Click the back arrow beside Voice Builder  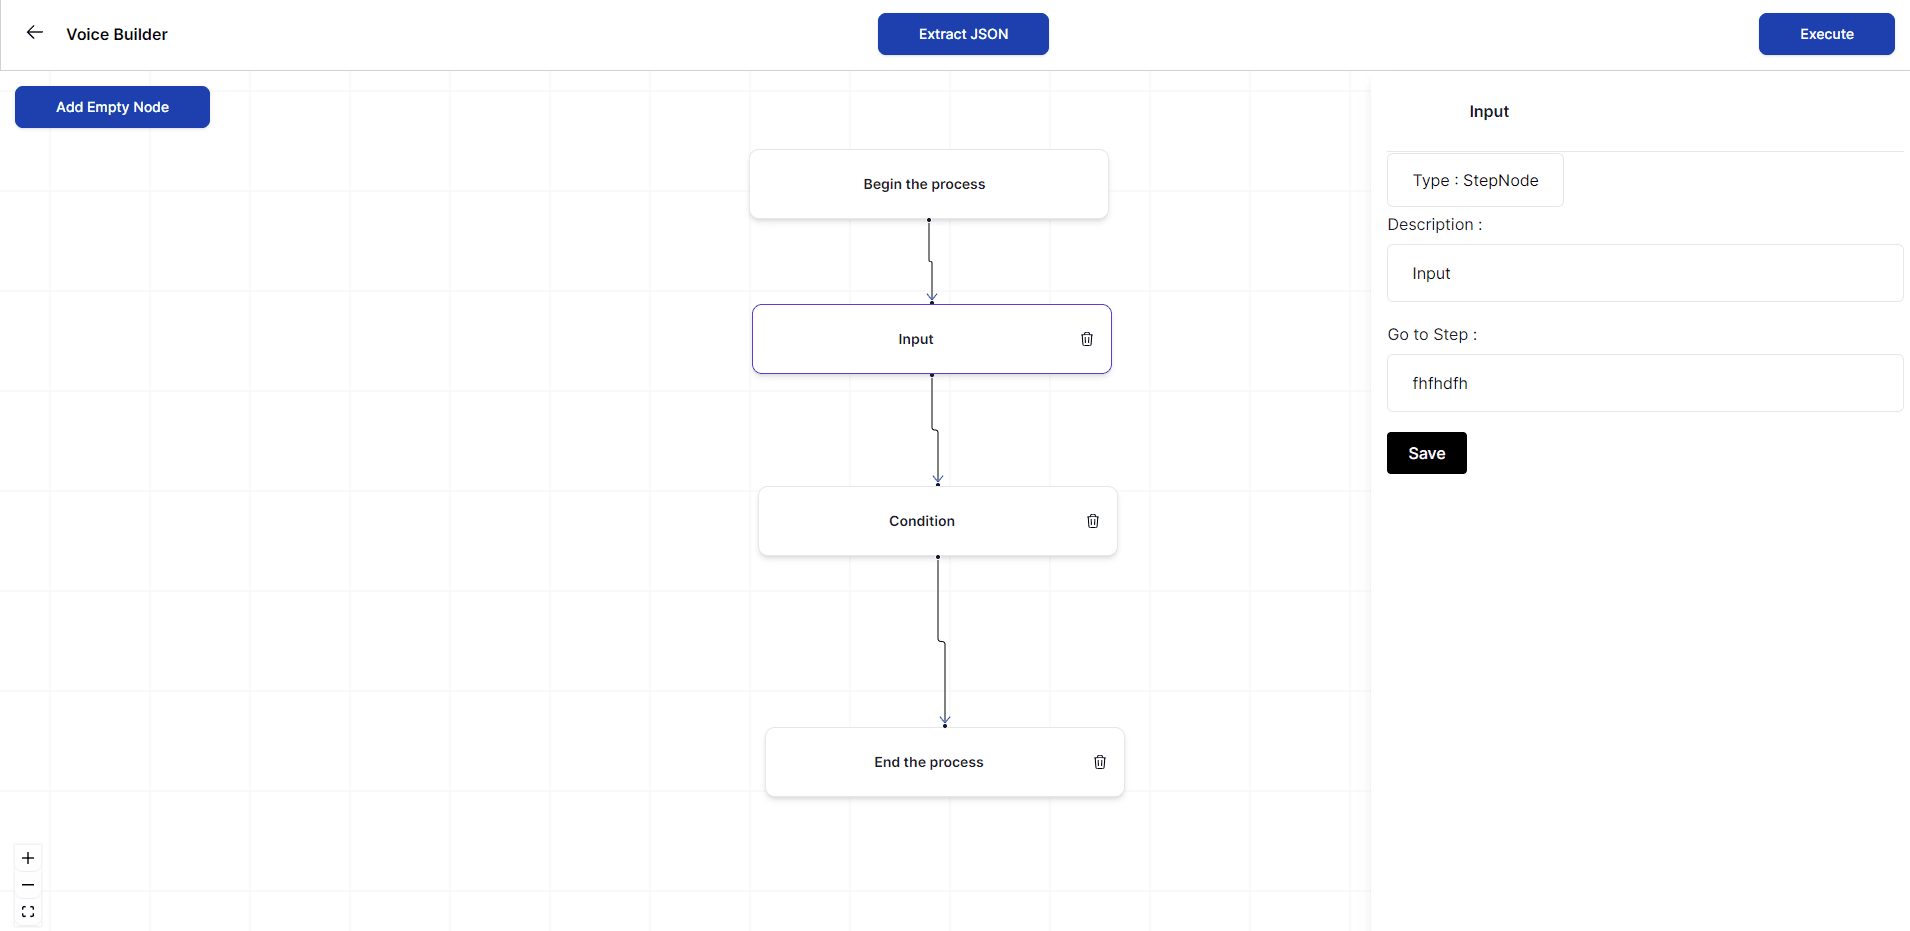(x=35, y=33)
